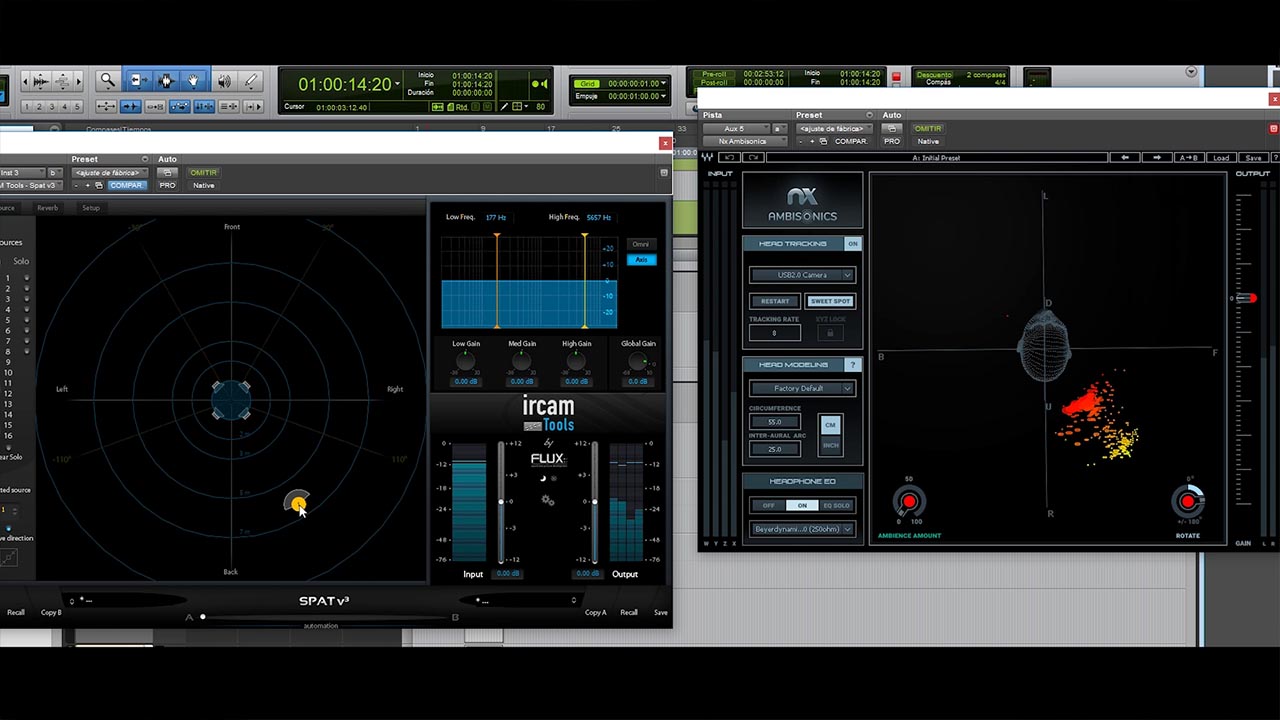
Task: Click the 3D head model in Nx
Action: 1045,347
